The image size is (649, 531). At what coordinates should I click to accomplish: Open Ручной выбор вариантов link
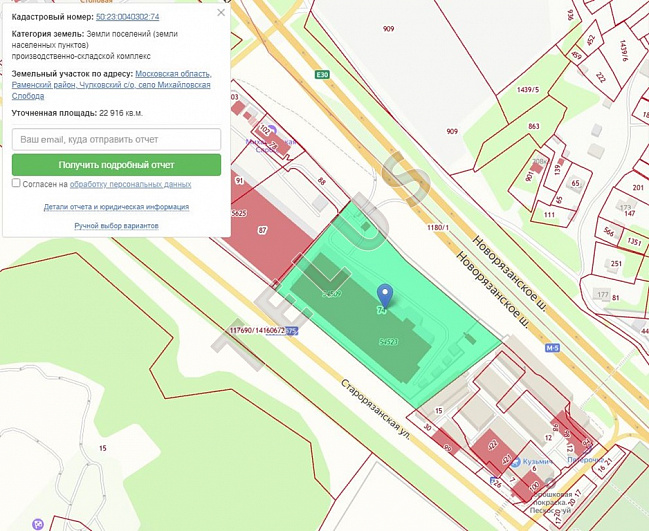116,226
